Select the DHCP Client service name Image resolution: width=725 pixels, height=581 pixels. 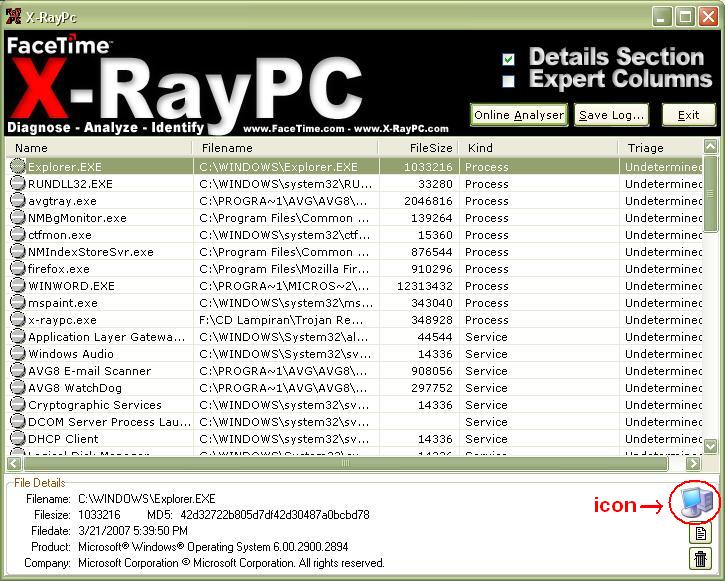click(63, 439)
